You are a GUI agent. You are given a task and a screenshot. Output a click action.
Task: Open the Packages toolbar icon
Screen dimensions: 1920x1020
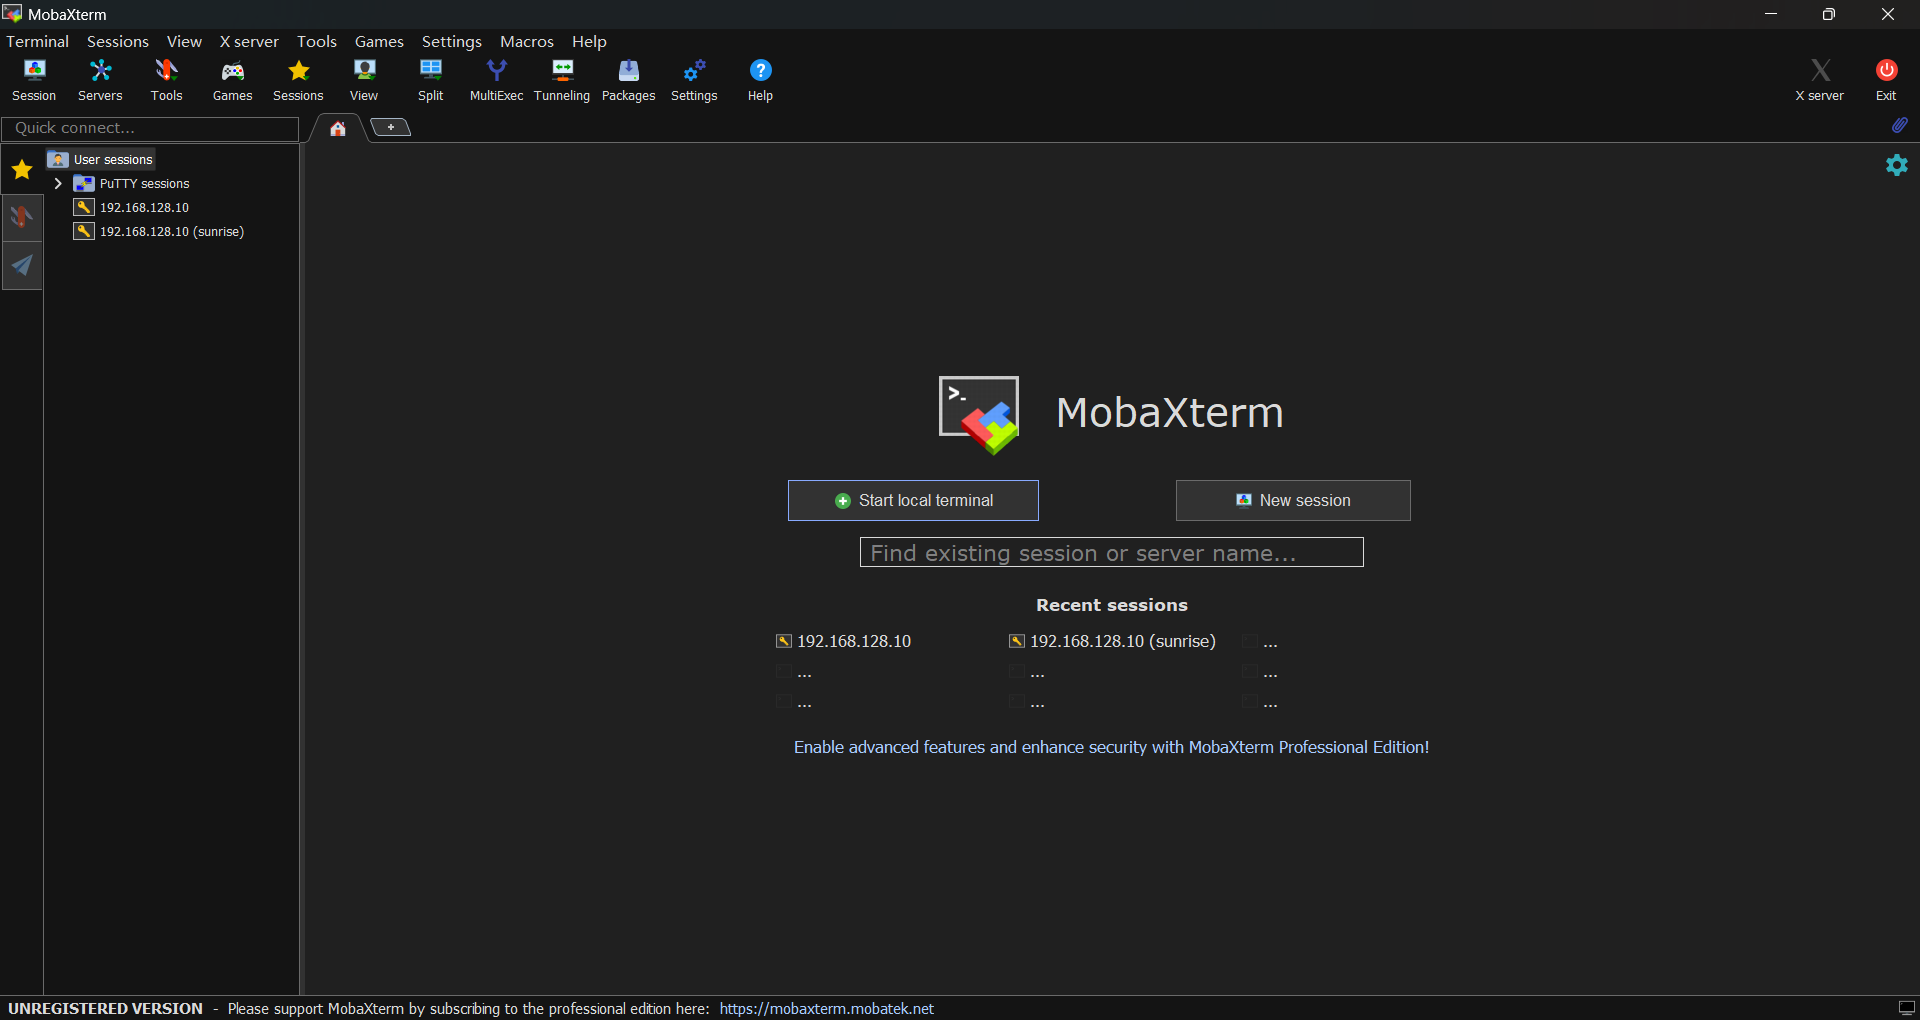[x=628, y=80]
